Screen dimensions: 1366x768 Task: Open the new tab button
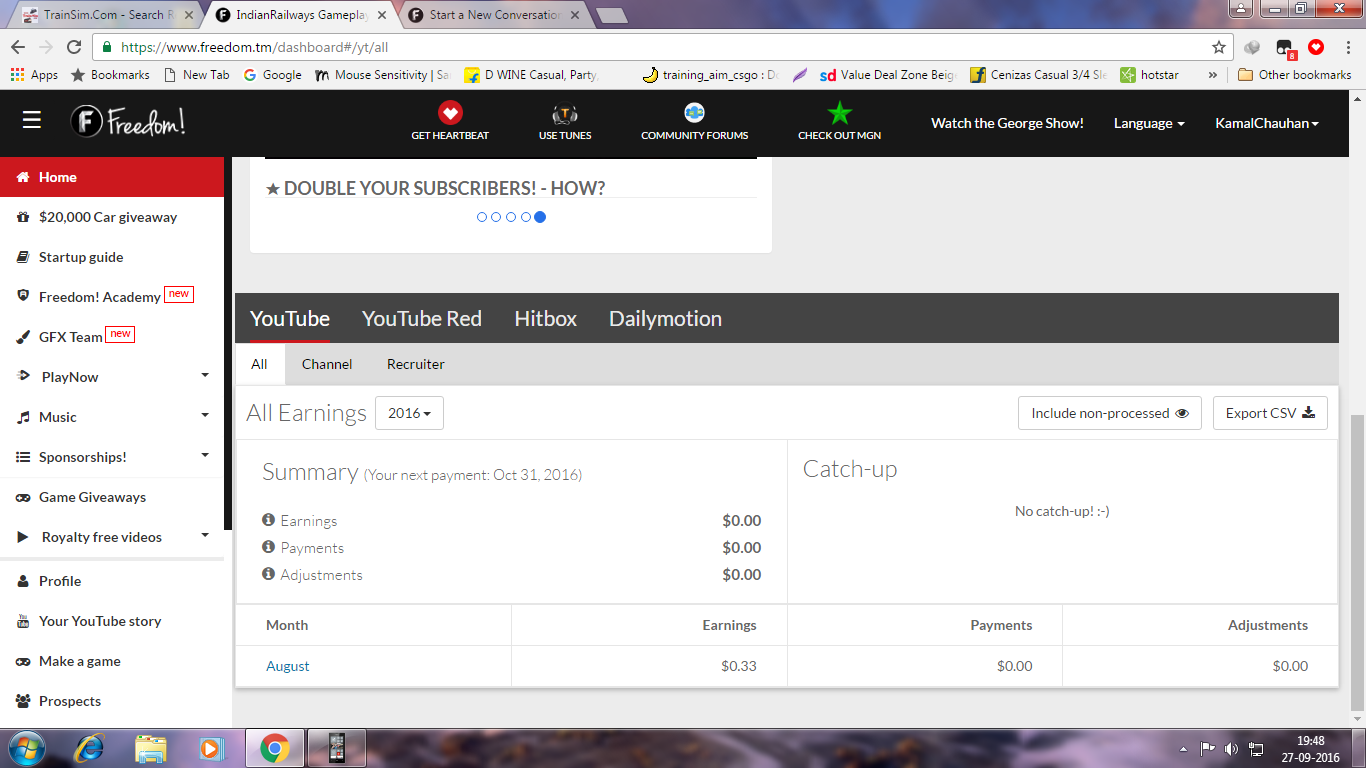point(611,15)
